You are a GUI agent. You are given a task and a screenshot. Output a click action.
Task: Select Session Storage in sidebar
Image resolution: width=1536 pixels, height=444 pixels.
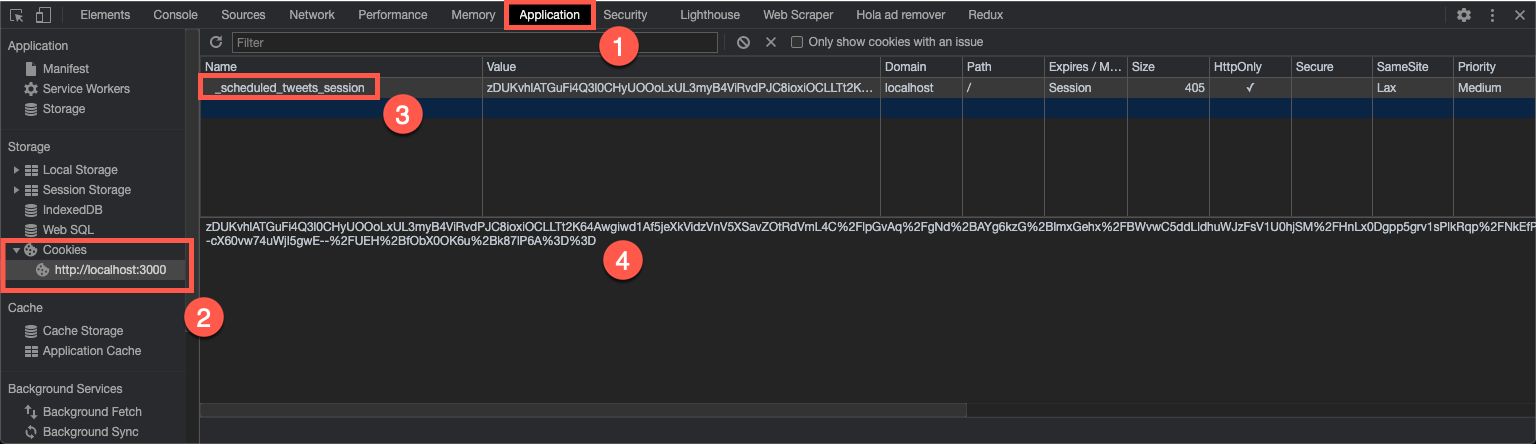[x=86, y=190]
